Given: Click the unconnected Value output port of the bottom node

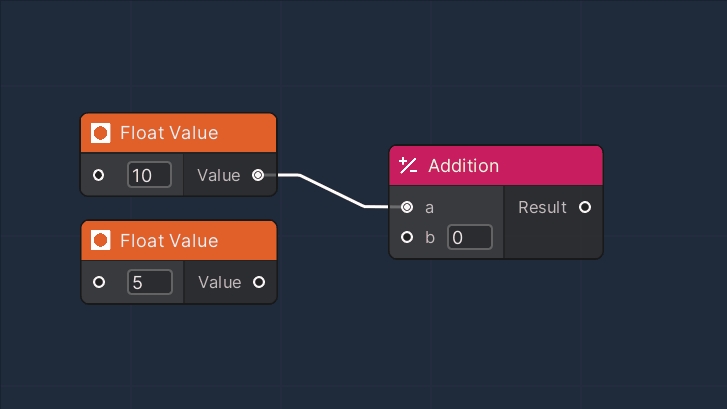Looking at the screenshot, I should point(259,282).
